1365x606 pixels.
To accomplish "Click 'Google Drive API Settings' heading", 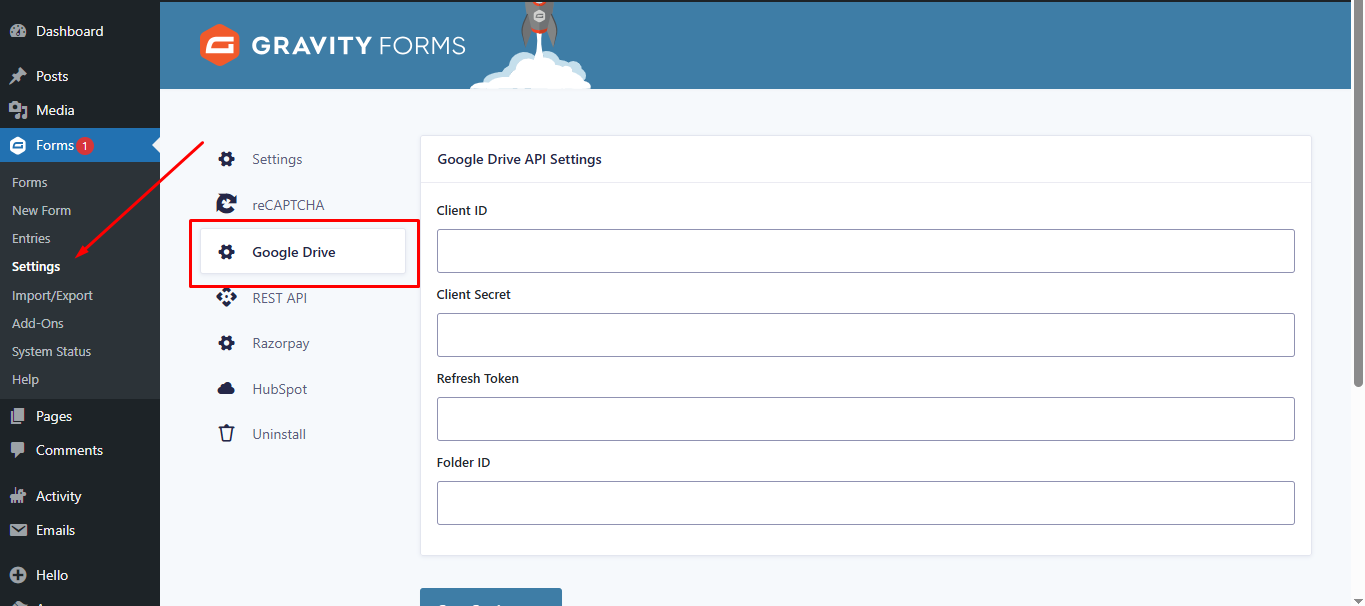I will tap(520, 159).
